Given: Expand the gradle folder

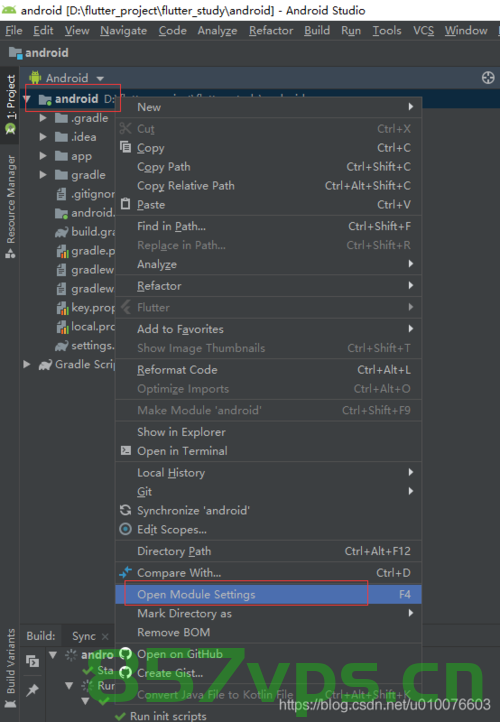Looking at the screenshot, I should tap(43, 175).
